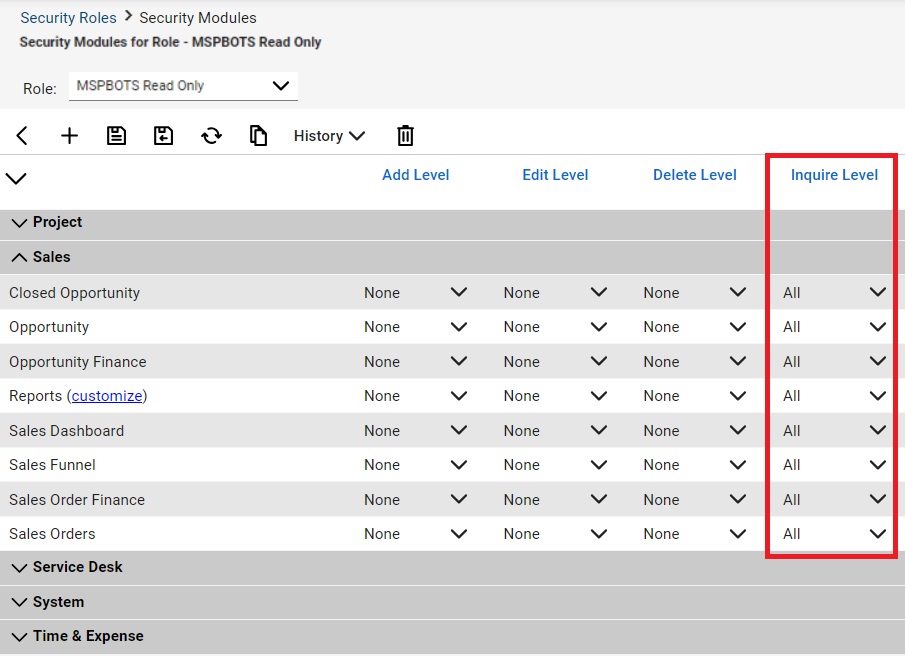Expand the Service Desk section
Screen dimensions: 905x660
(x=19, y=566)
